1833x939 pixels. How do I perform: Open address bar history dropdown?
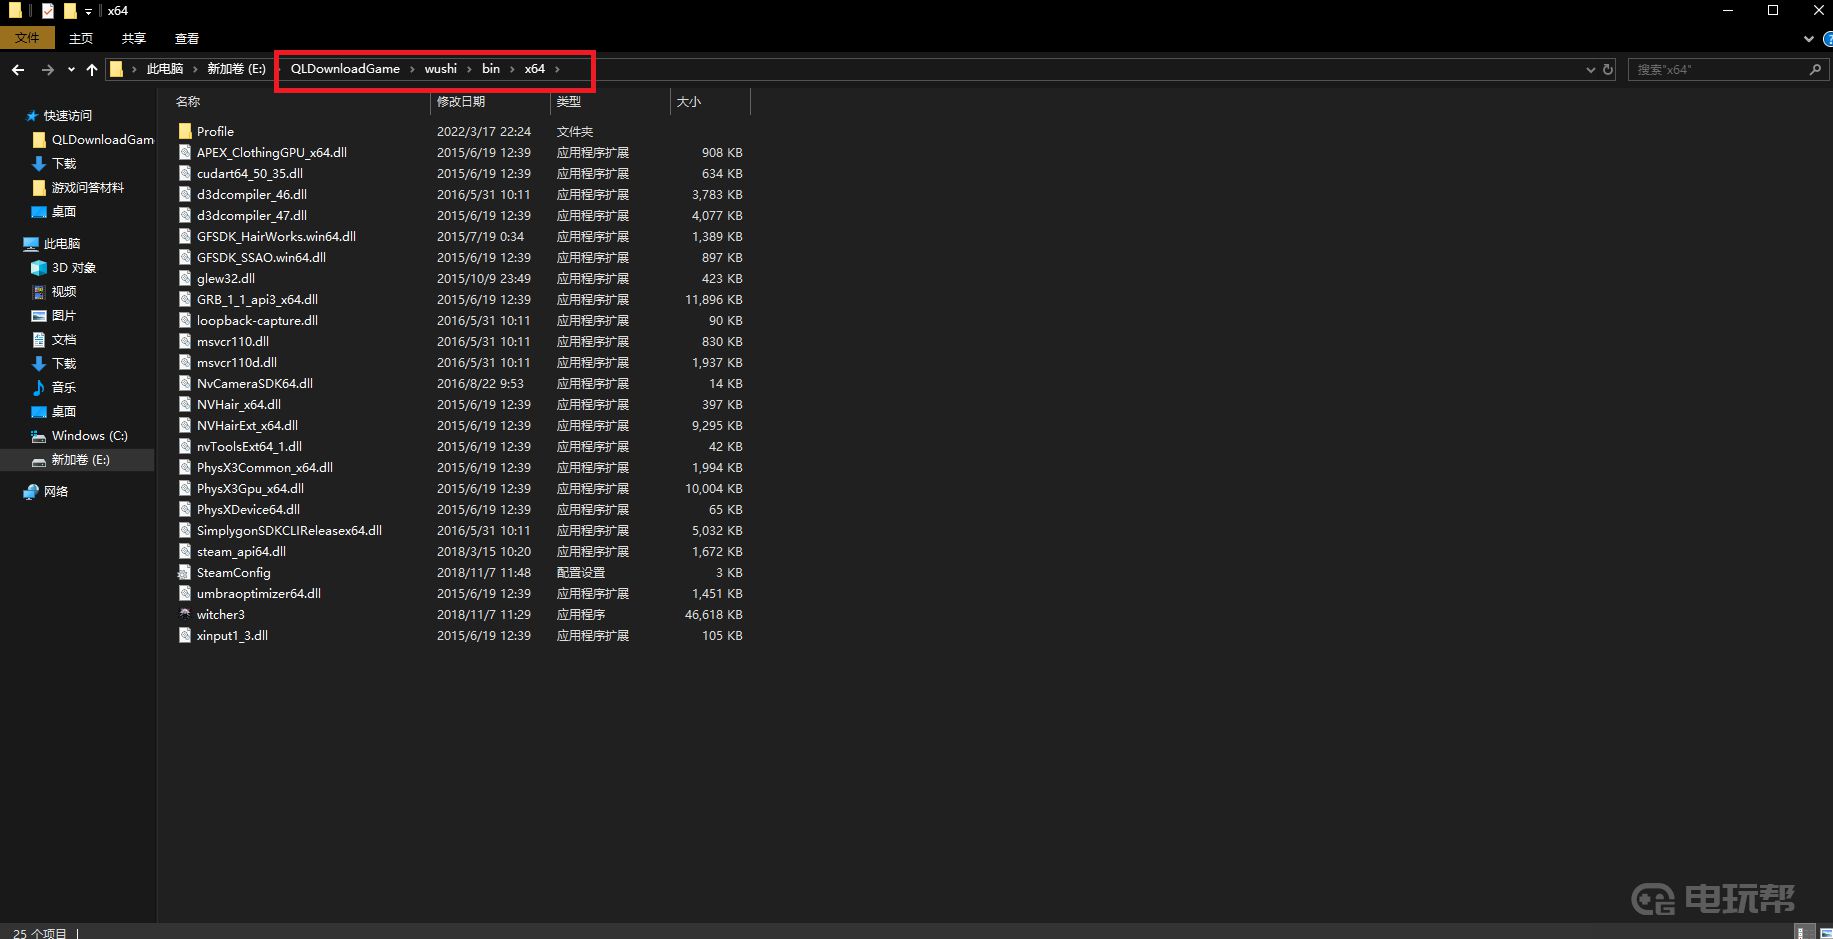1590,69
